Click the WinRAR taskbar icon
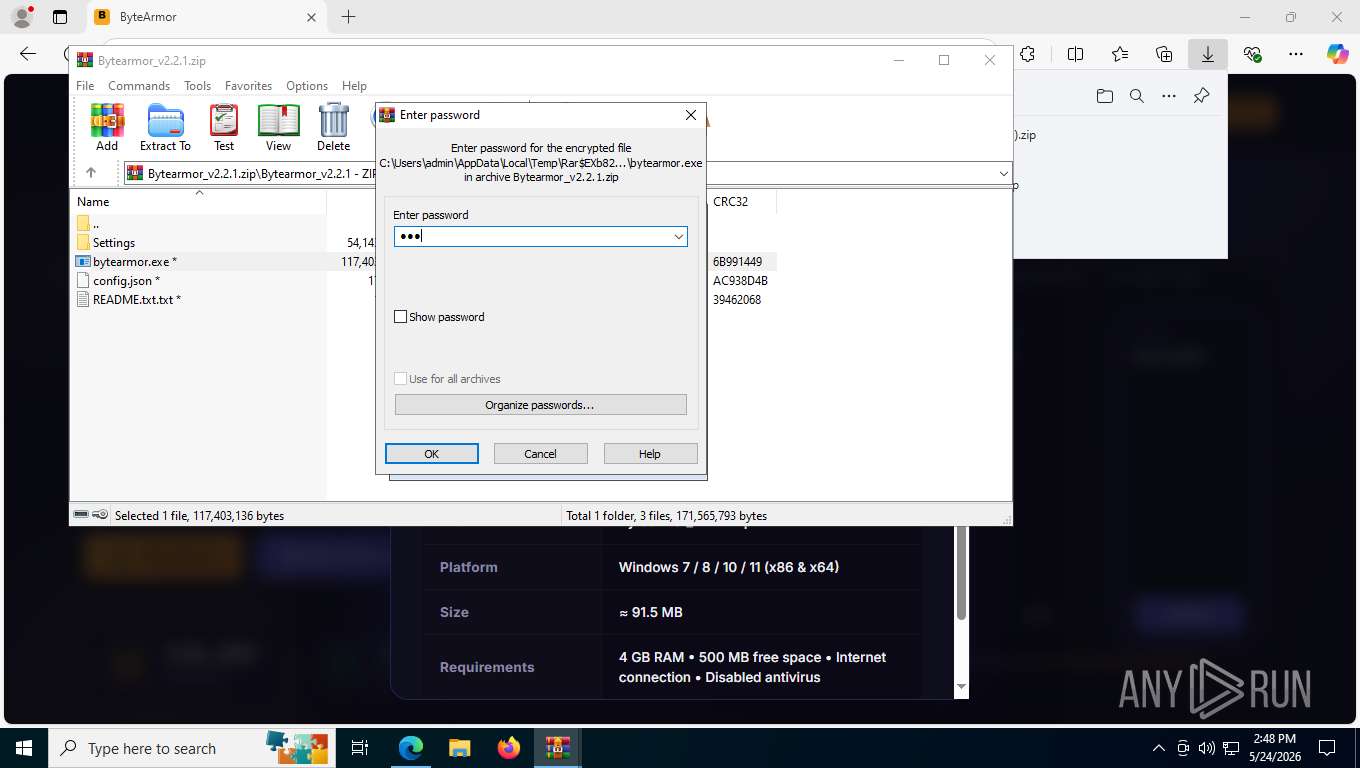1360x768 pixels. (x=557, y=748)
